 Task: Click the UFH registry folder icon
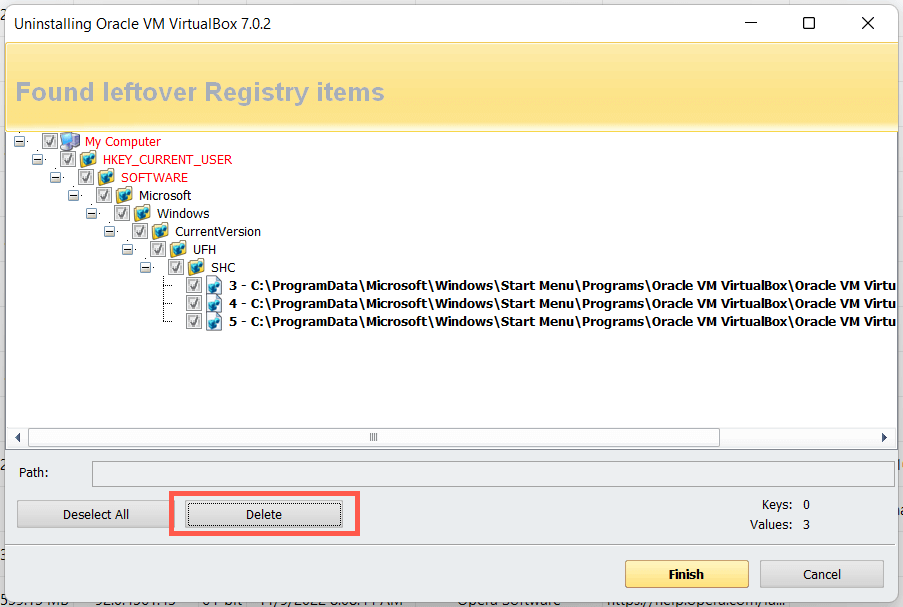(178, 249)
